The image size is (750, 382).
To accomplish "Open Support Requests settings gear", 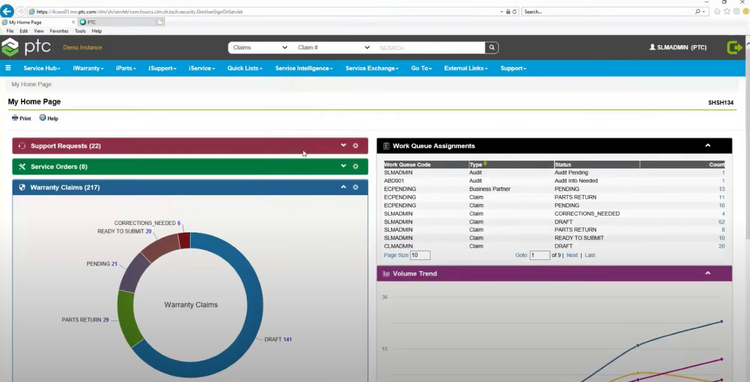I will coord(355,145).
